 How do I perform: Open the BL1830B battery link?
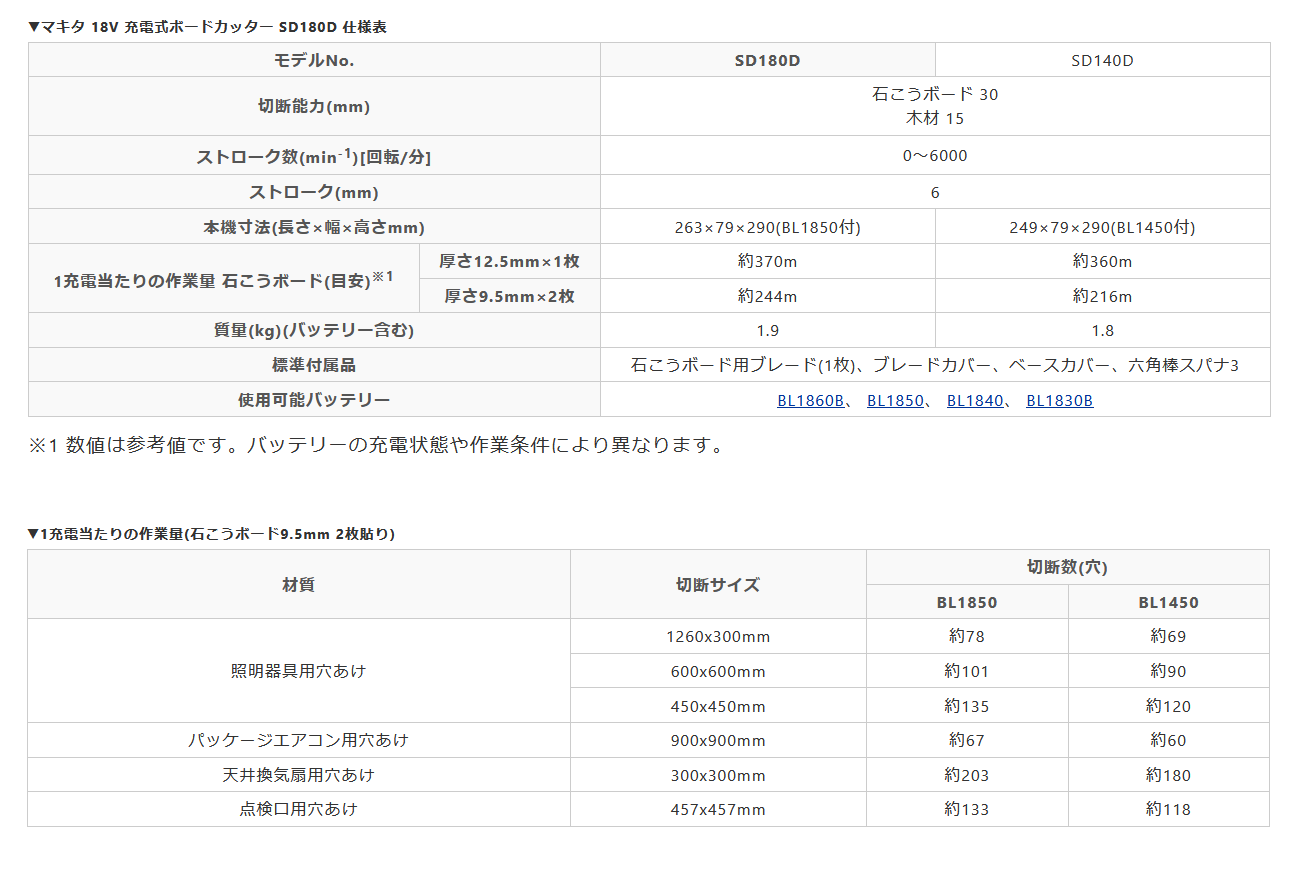tap(1060, 400)
